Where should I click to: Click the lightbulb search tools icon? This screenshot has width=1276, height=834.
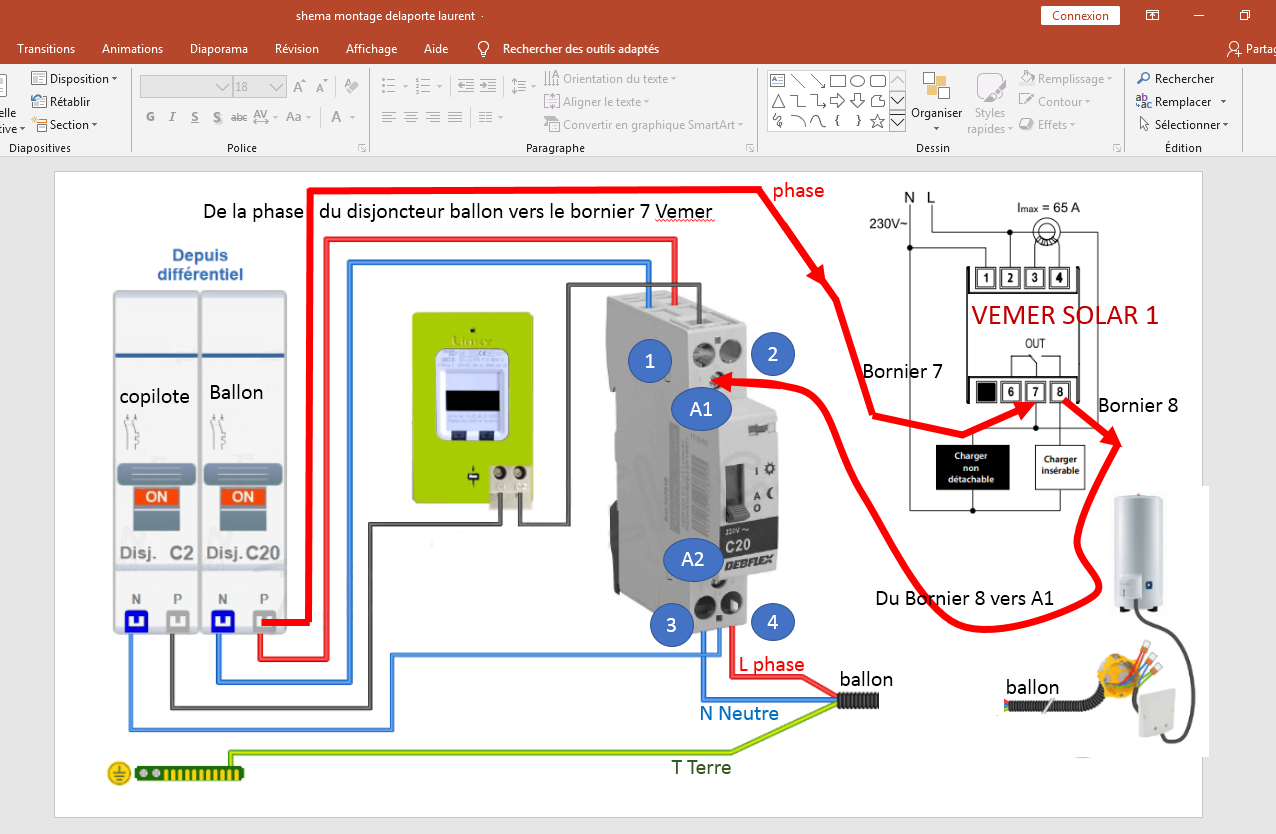coord(484,49)
